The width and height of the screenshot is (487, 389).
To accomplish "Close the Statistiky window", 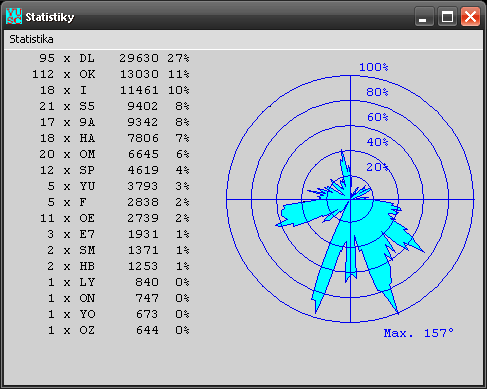I will 470,16.
